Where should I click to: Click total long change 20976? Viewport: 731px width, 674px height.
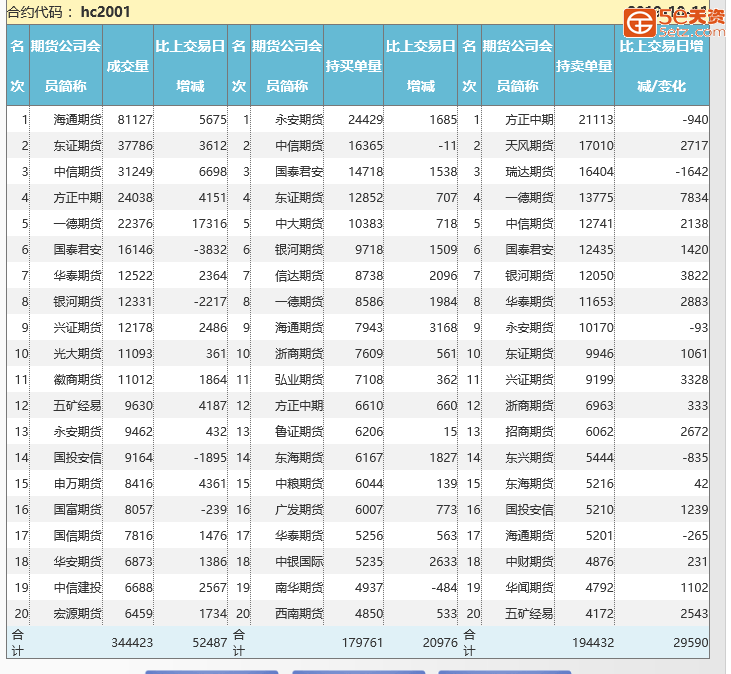[440, 643]
